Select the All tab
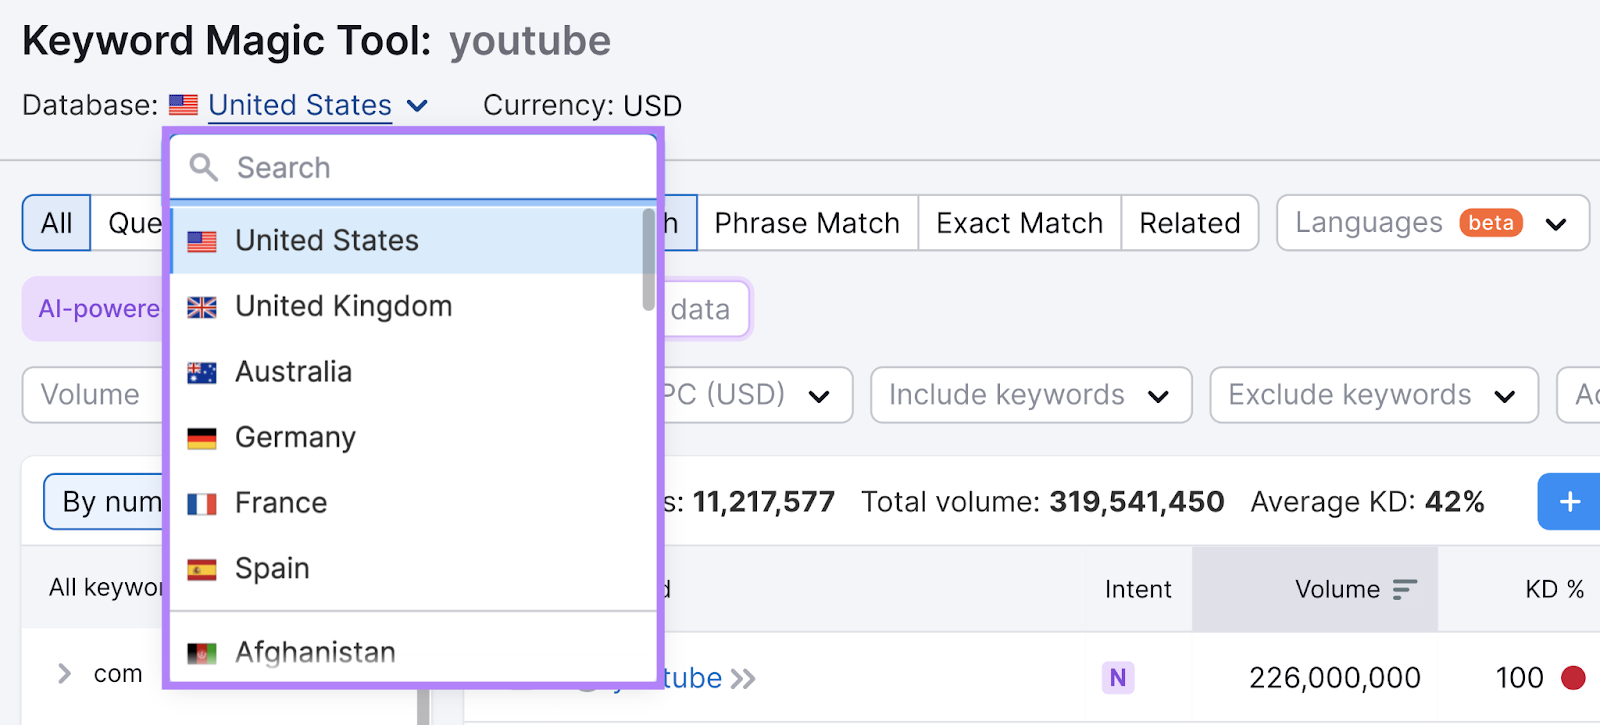Image resolution: width=1600 pixels, height=725 pixels. pos(57,223)
